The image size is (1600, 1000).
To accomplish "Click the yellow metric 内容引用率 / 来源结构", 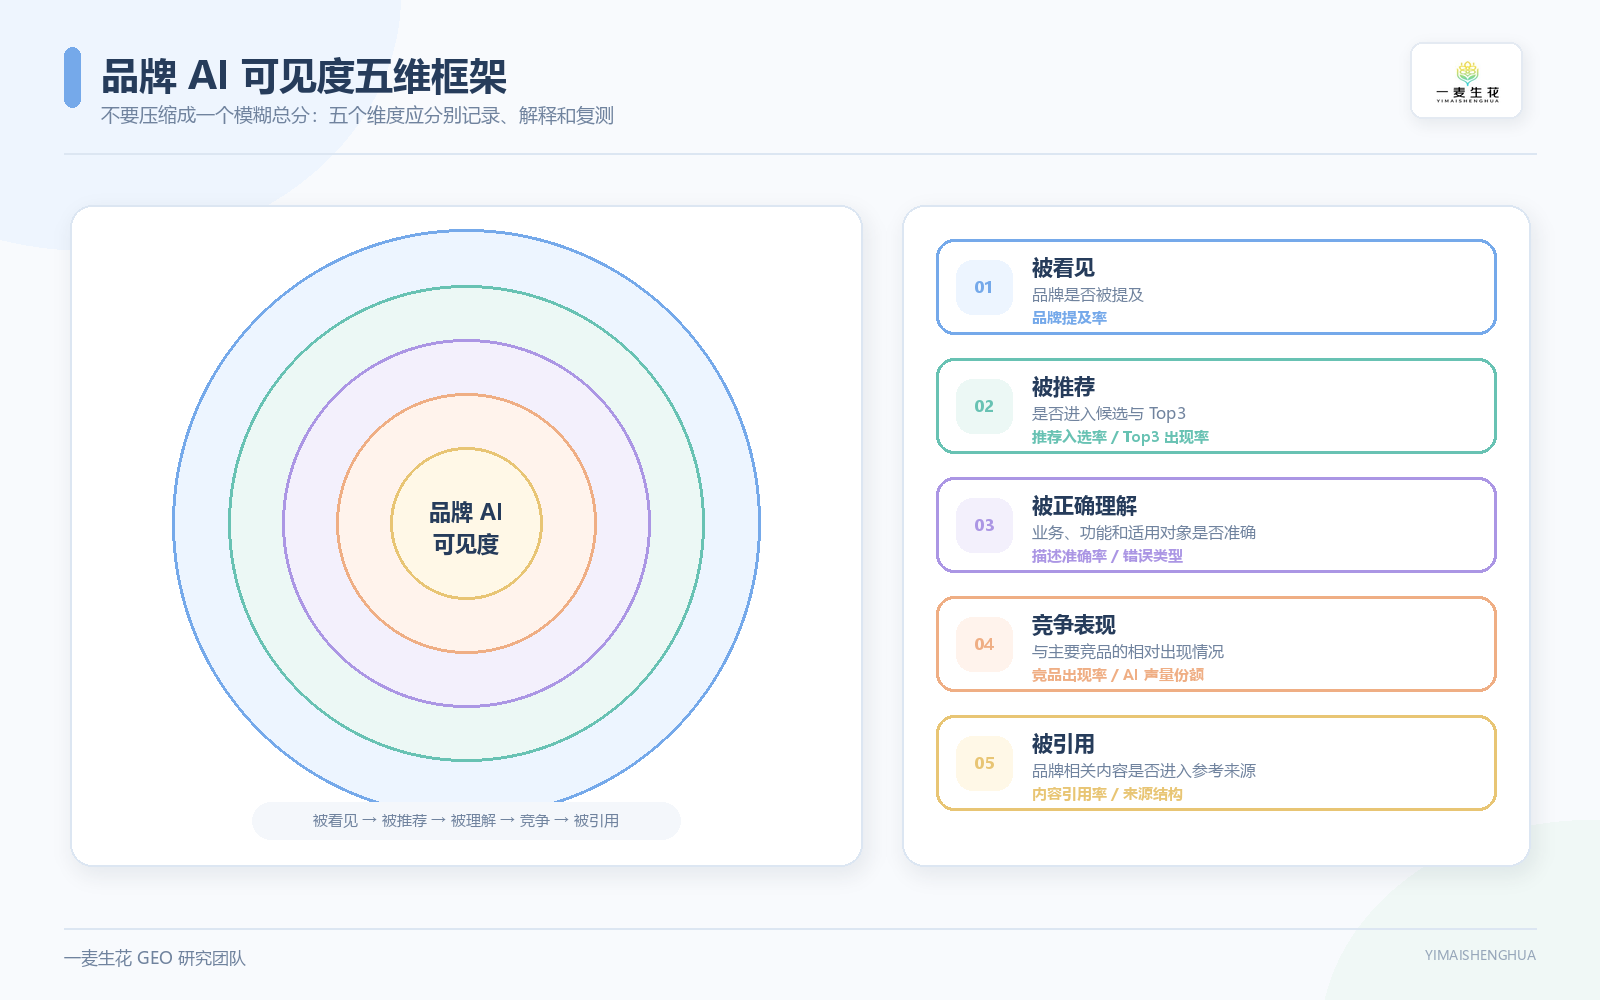I will (x=1107, y=794).
